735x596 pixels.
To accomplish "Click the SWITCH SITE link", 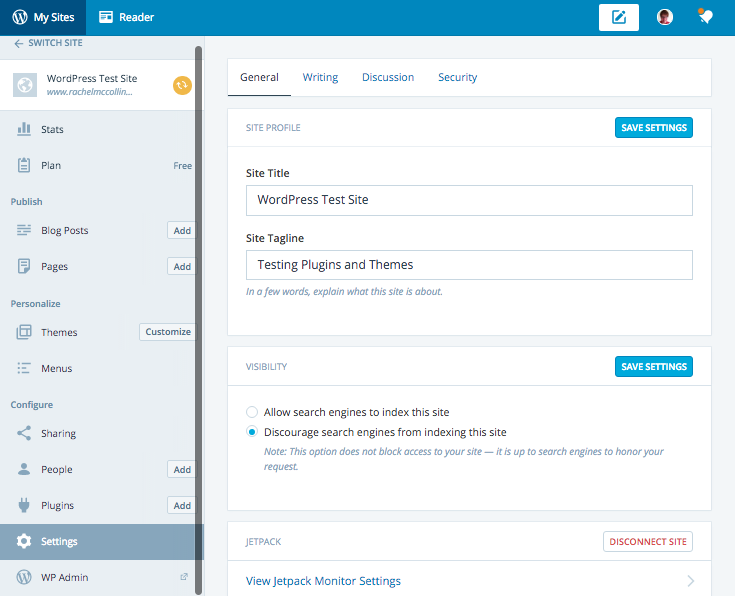I will coord(55,43).
